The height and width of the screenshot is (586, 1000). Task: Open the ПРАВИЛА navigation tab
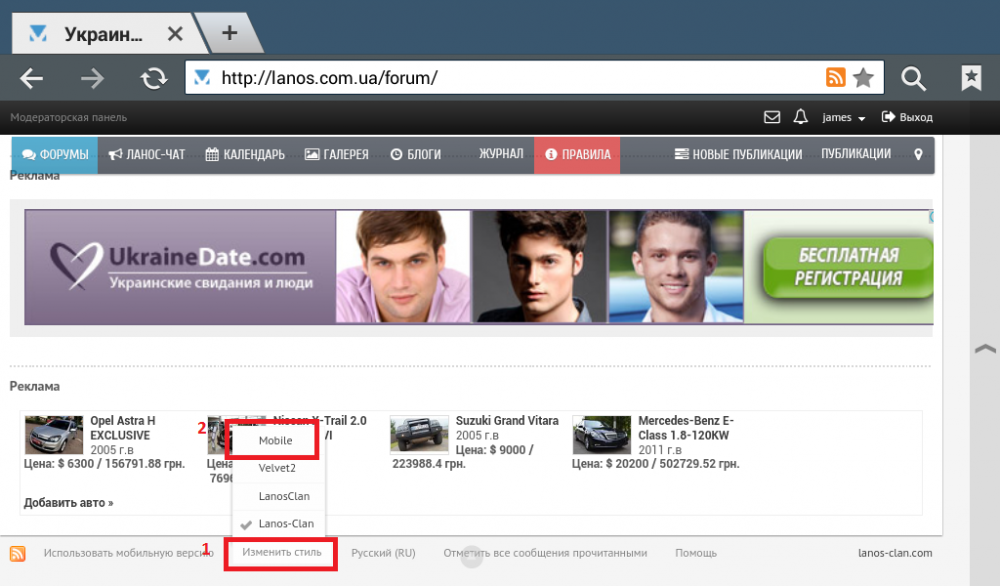click(577, 155)
